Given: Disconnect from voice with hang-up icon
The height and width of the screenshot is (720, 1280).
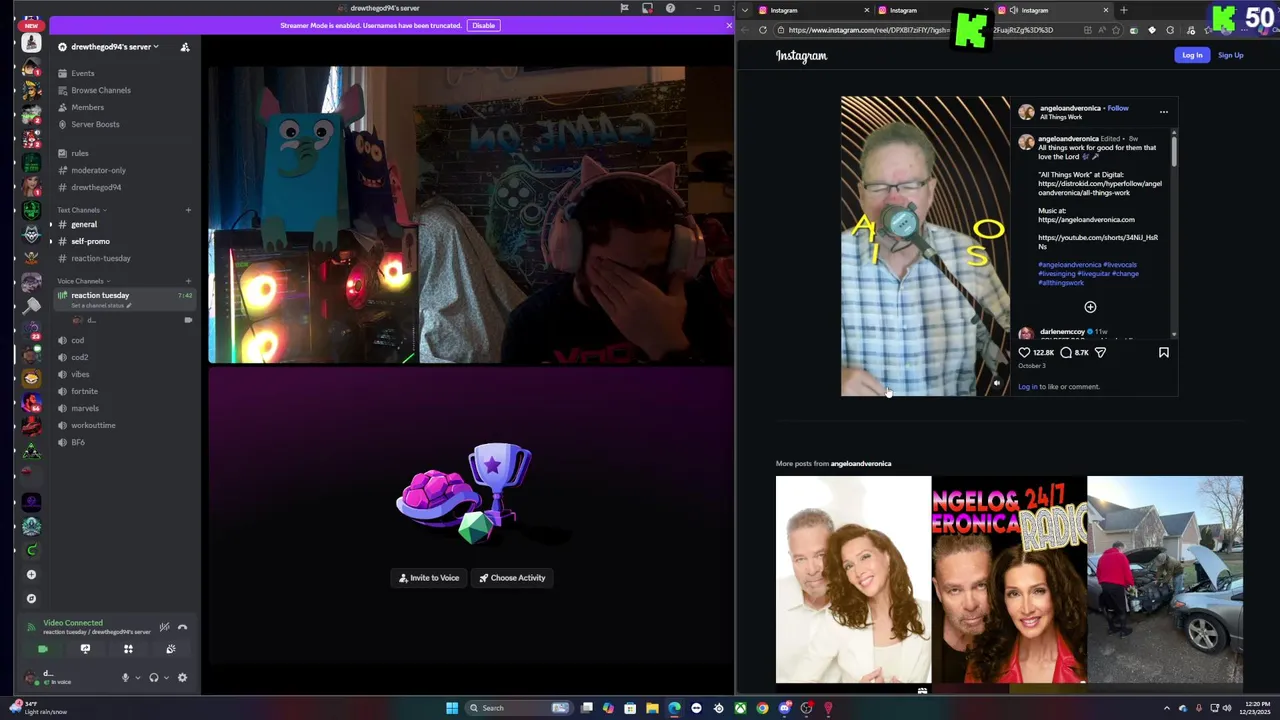Looking at the screenshot, I should 182,627.
